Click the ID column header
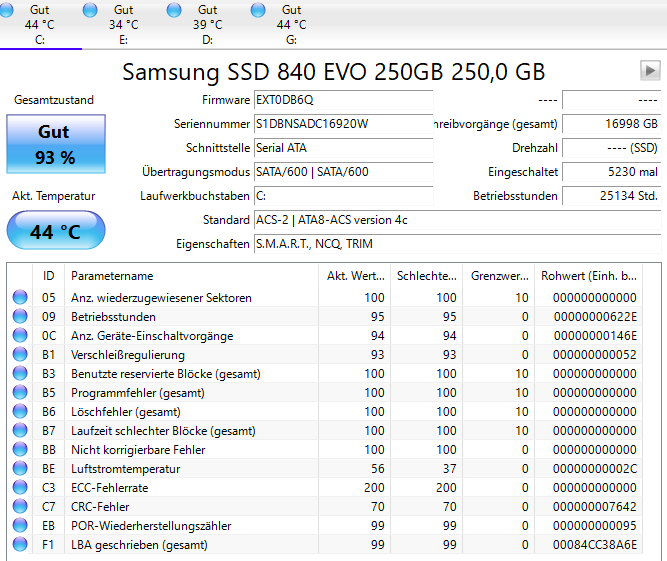 coord(48,276)
